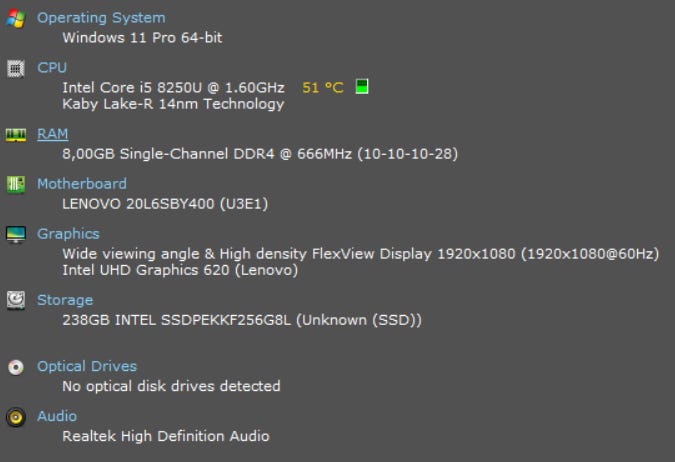675x462 pixels.
Task: Open the Audio section heading
Action: pyautogui.click(x=57, y=417)
